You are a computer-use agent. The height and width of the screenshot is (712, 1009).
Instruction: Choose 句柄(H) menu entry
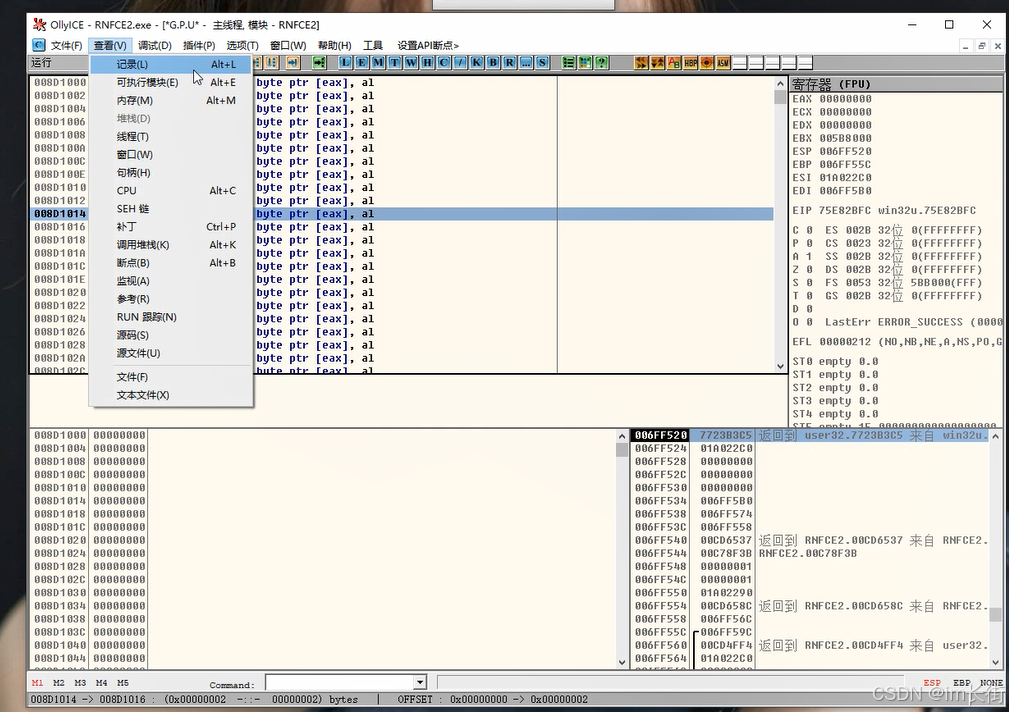point(171,173)
